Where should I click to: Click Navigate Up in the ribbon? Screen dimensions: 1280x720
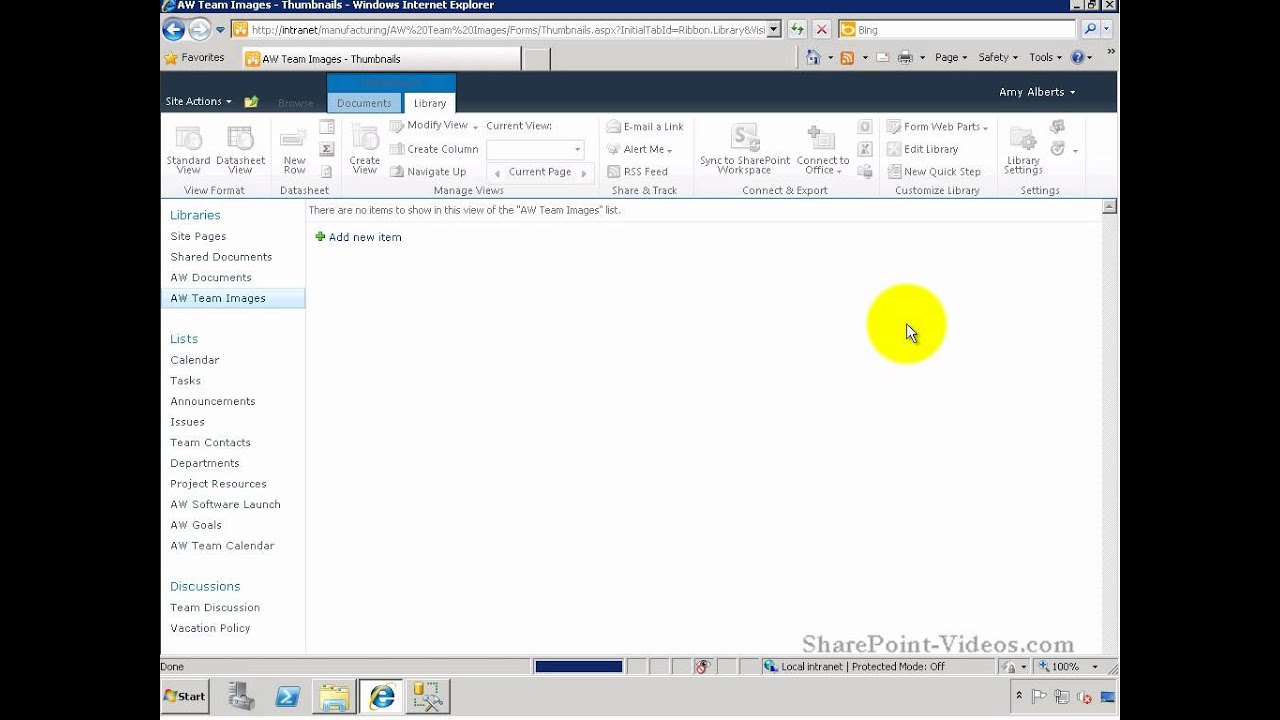428,171
